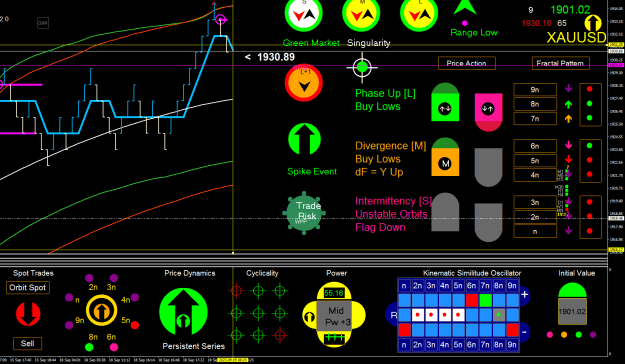Select the 9n fractal level box

coord(535,90)
